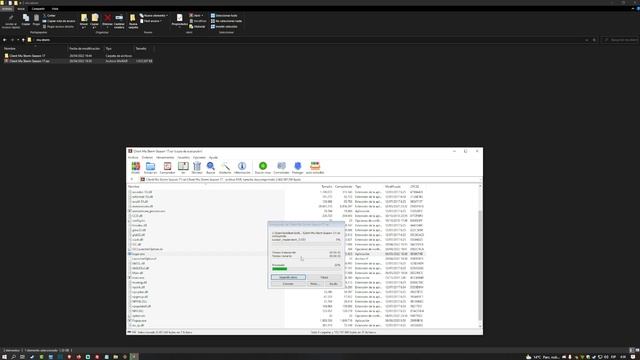Click the Pegar icon in Explorer ribbon
This screenshot has width=640, height=360.
36,20
